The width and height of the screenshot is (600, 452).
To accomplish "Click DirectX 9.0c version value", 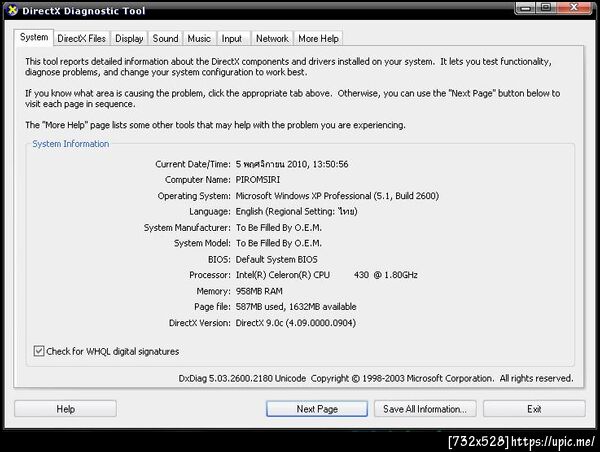I will tap(295, 323).
